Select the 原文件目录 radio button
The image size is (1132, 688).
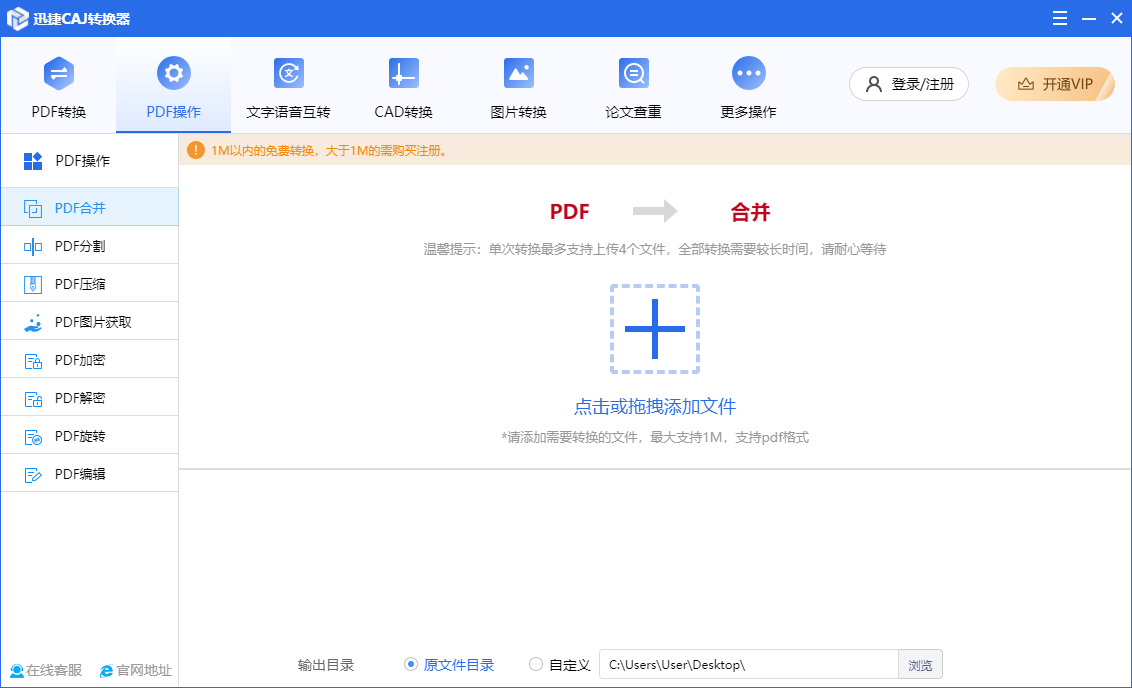pyautogui.click(x=411, y=664)
